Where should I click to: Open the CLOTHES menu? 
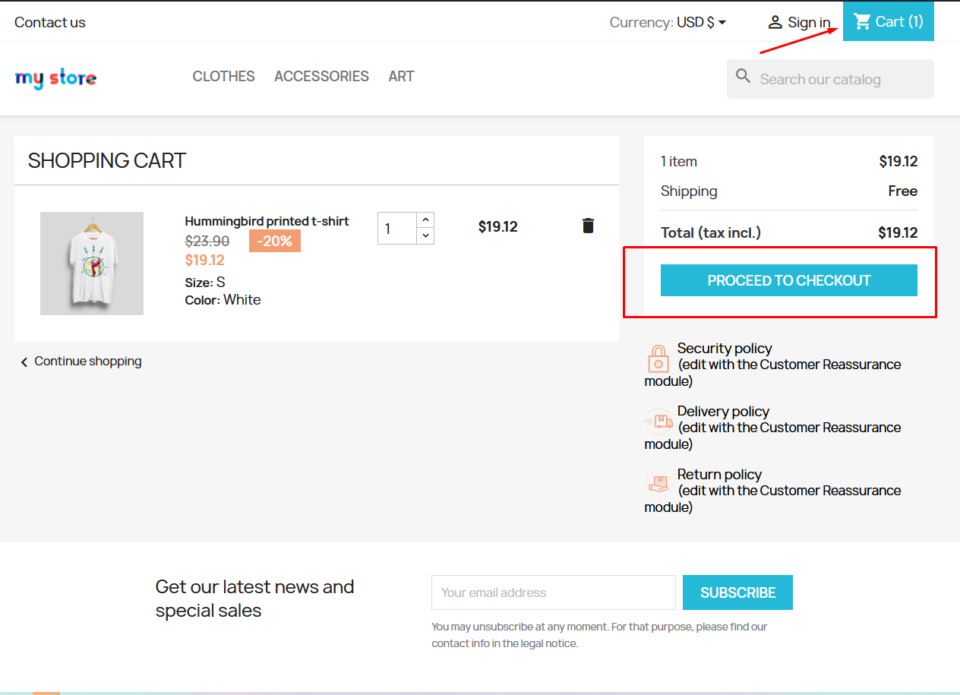click(223, 76)
